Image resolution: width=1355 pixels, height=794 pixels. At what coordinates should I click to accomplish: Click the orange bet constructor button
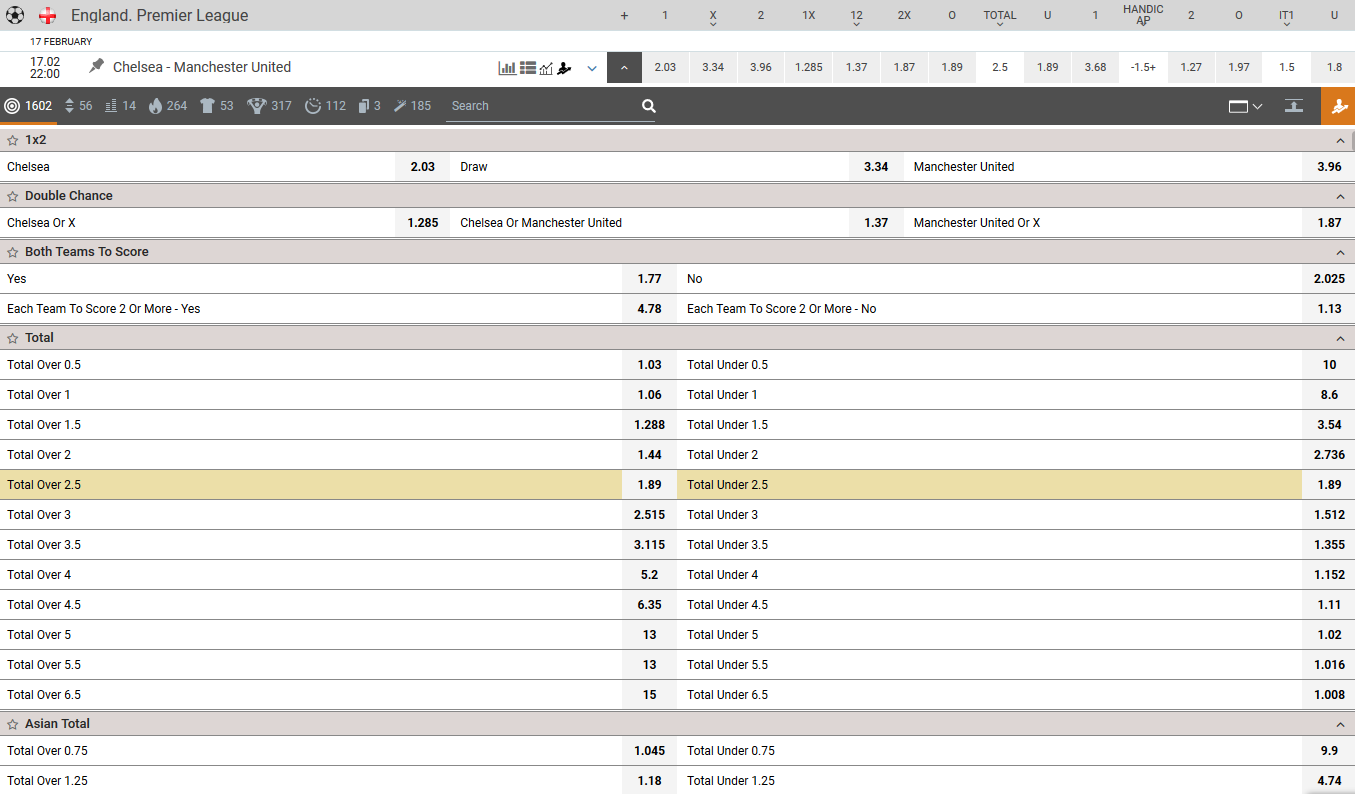click(x=1338, y=106)
